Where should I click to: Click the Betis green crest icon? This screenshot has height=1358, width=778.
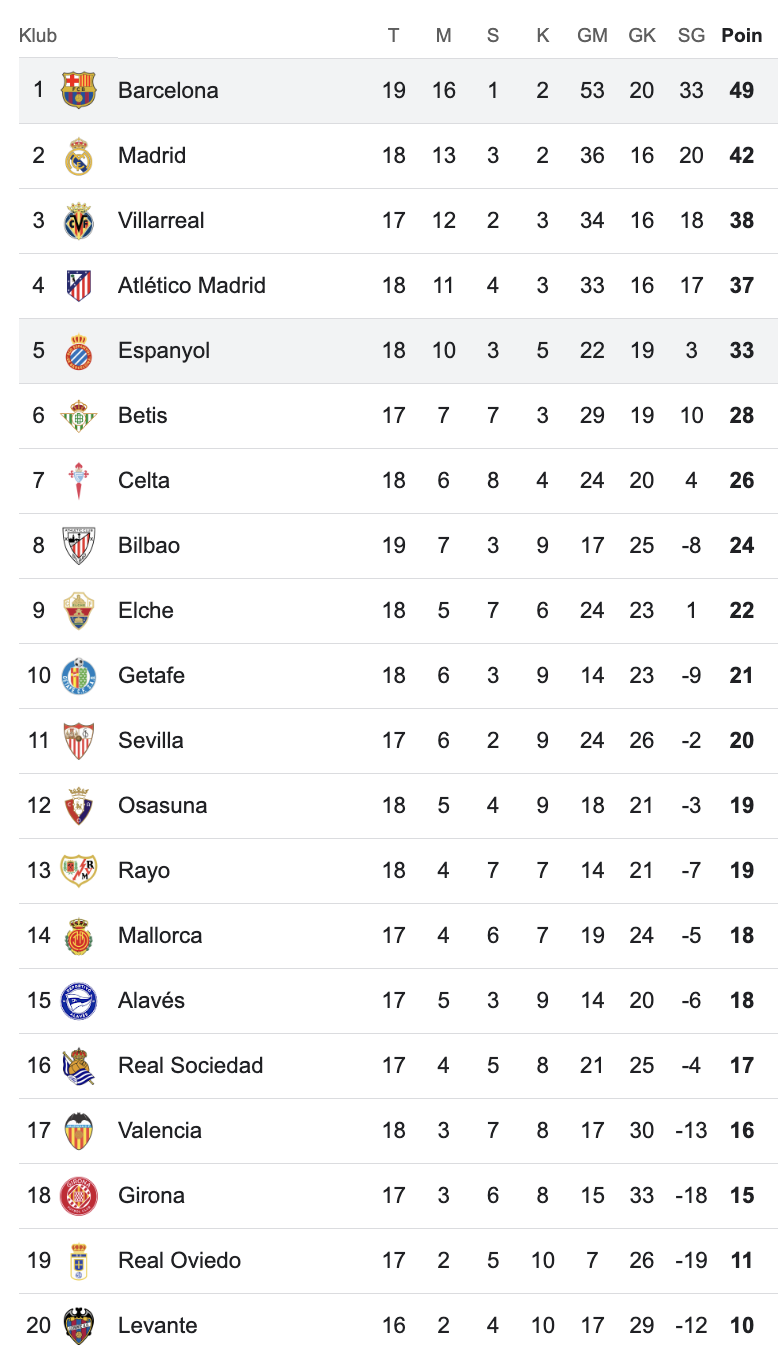[x=79, y=416]
